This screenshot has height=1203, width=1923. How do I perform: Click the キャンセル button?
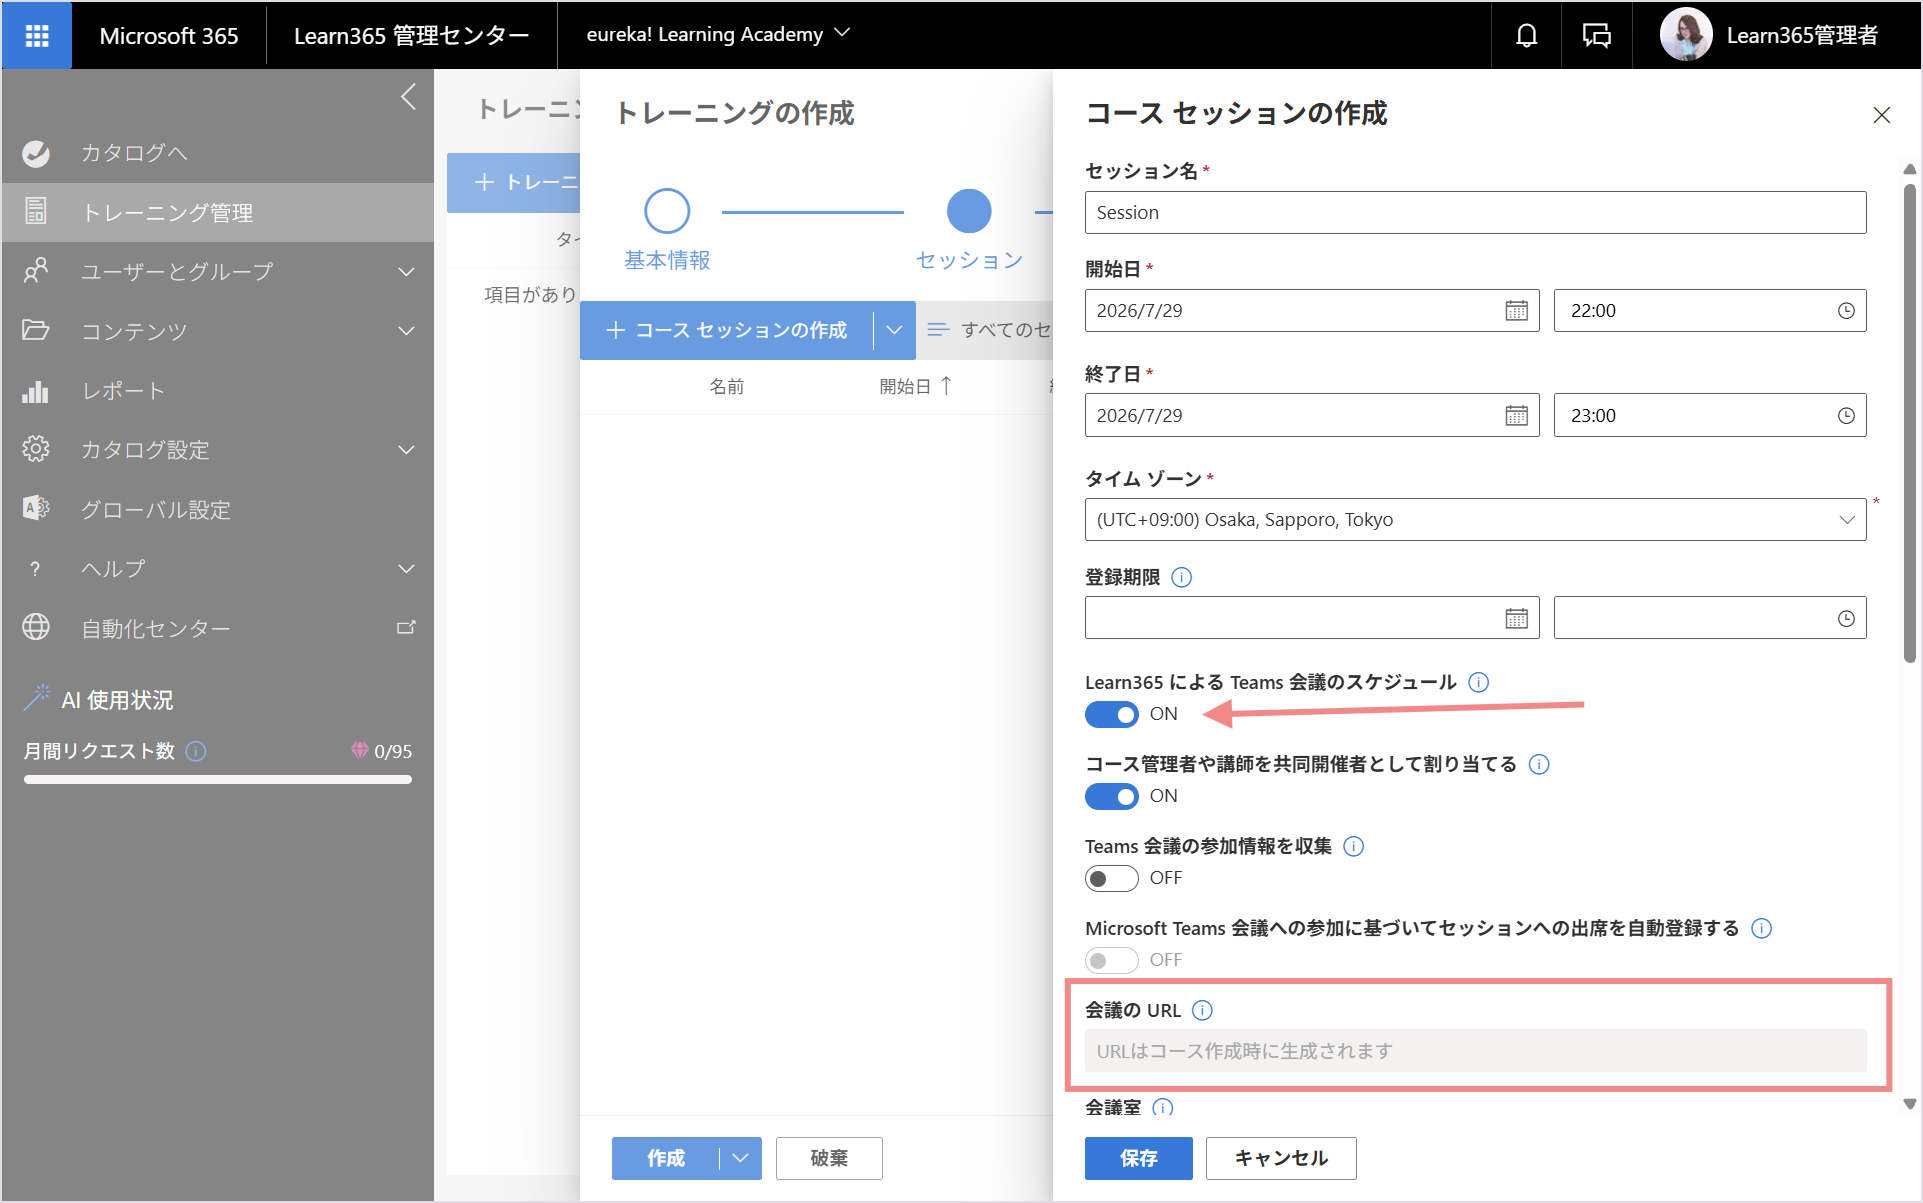tap(1281, 1158)
